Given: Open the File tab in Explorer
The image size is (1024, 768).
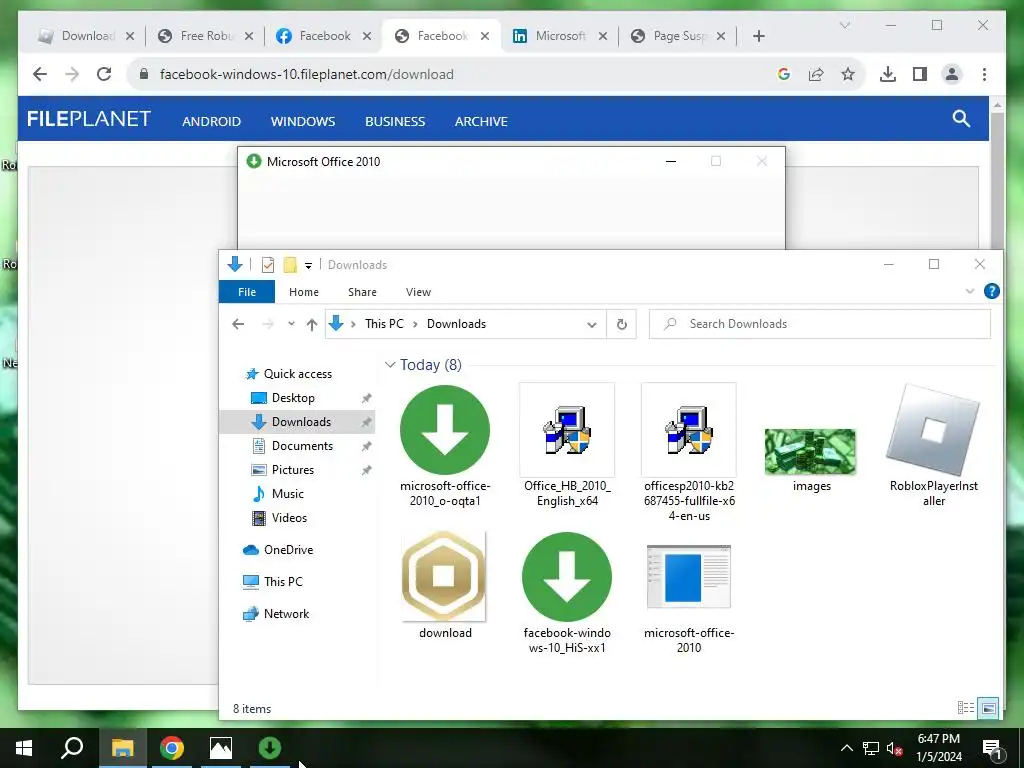Looking at the screenshot, I should point(247,292).
